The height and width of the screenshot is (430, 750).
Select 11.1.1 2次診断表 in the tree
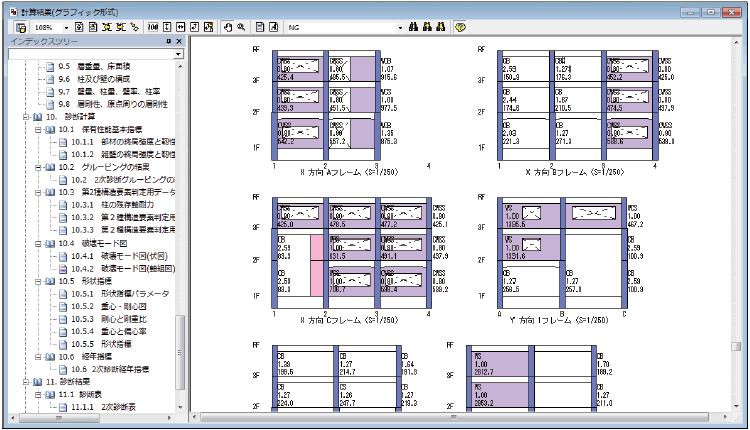[108, 408]
